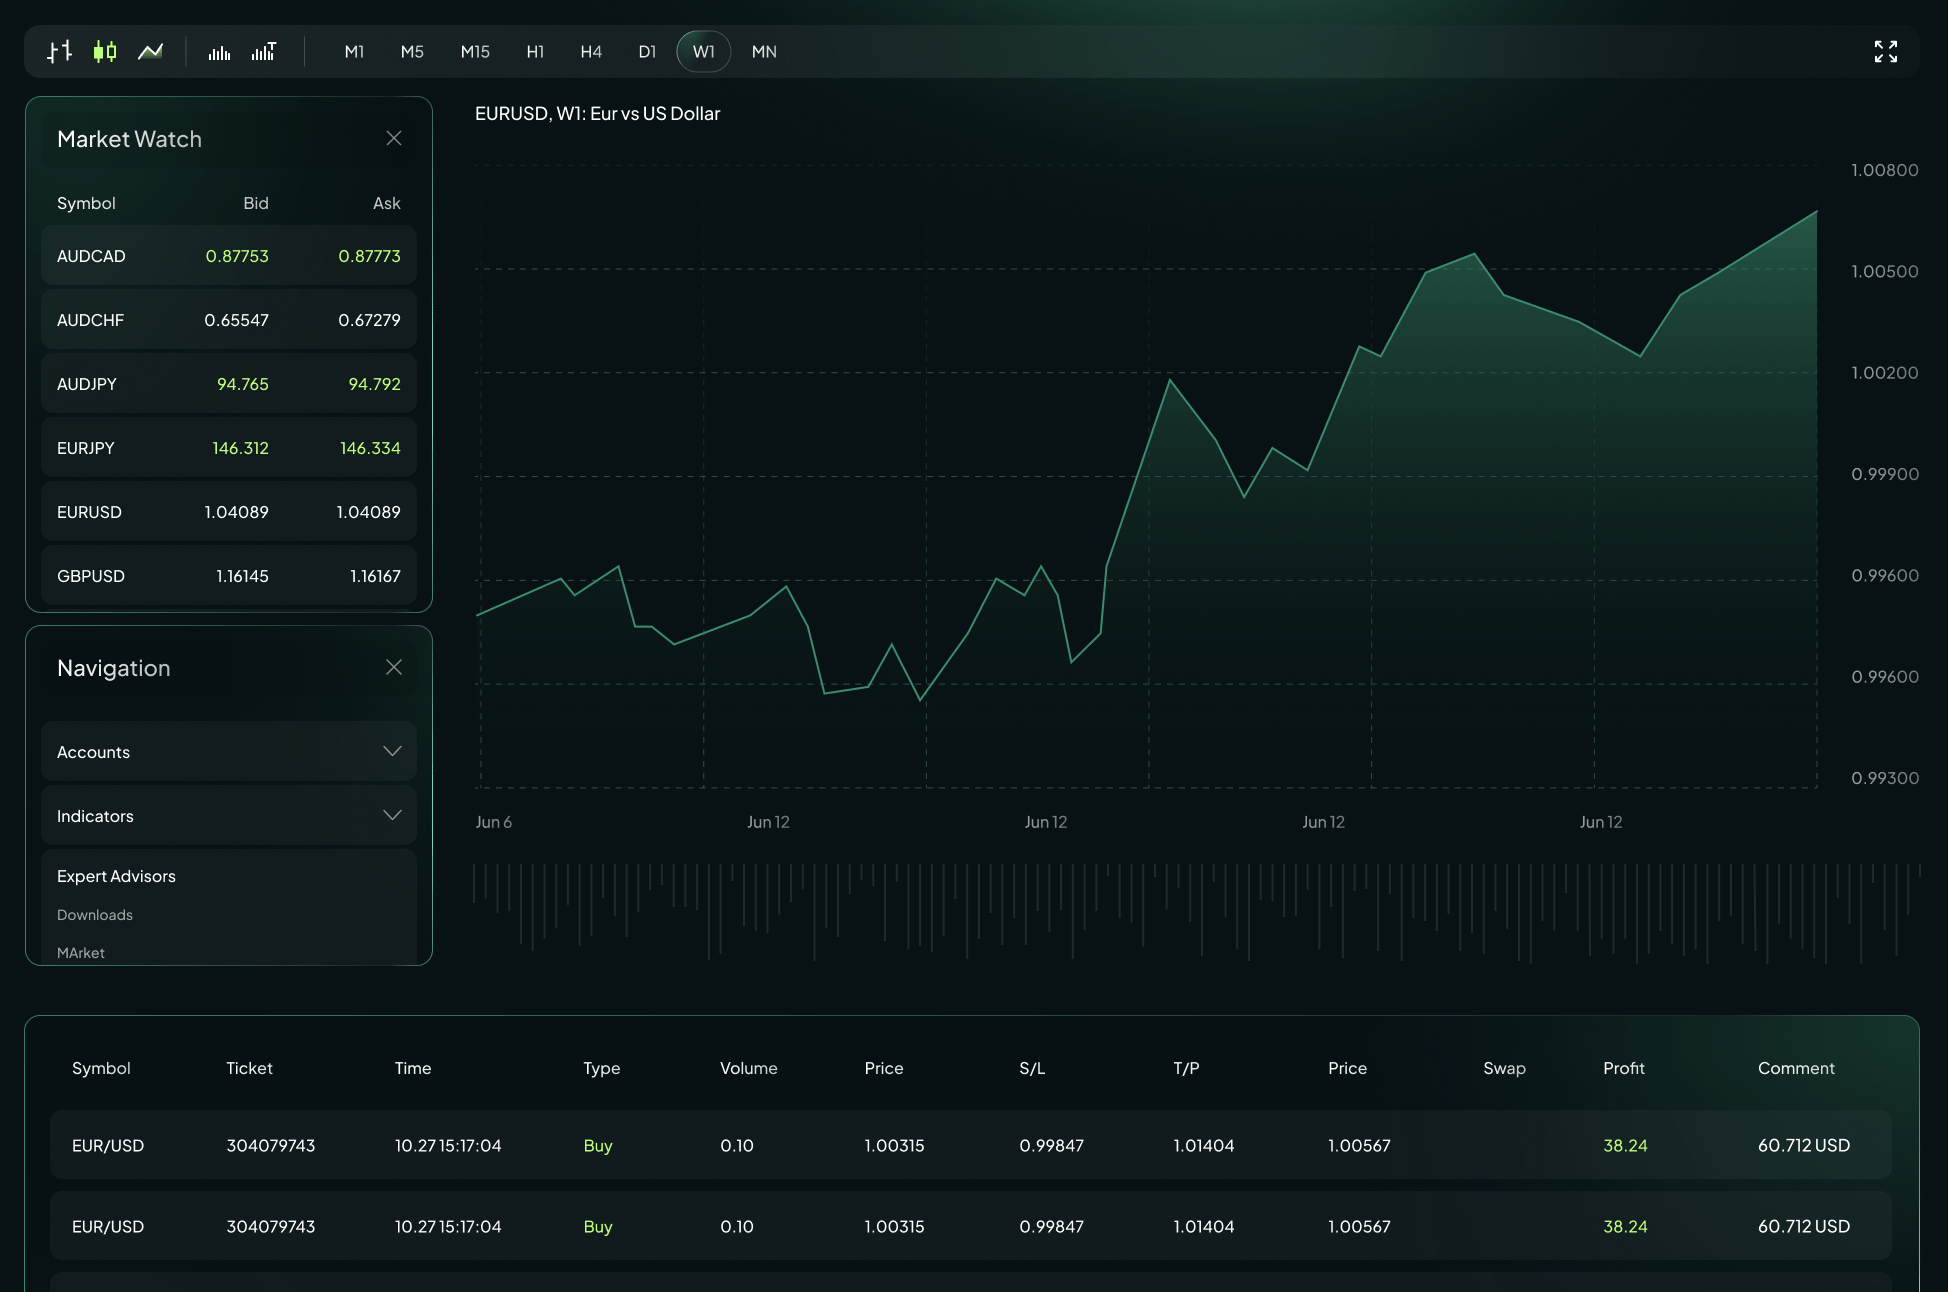Collapse the Indicators section
Viewport: 1948px width, 1292px height.
[x=228, y=815]
